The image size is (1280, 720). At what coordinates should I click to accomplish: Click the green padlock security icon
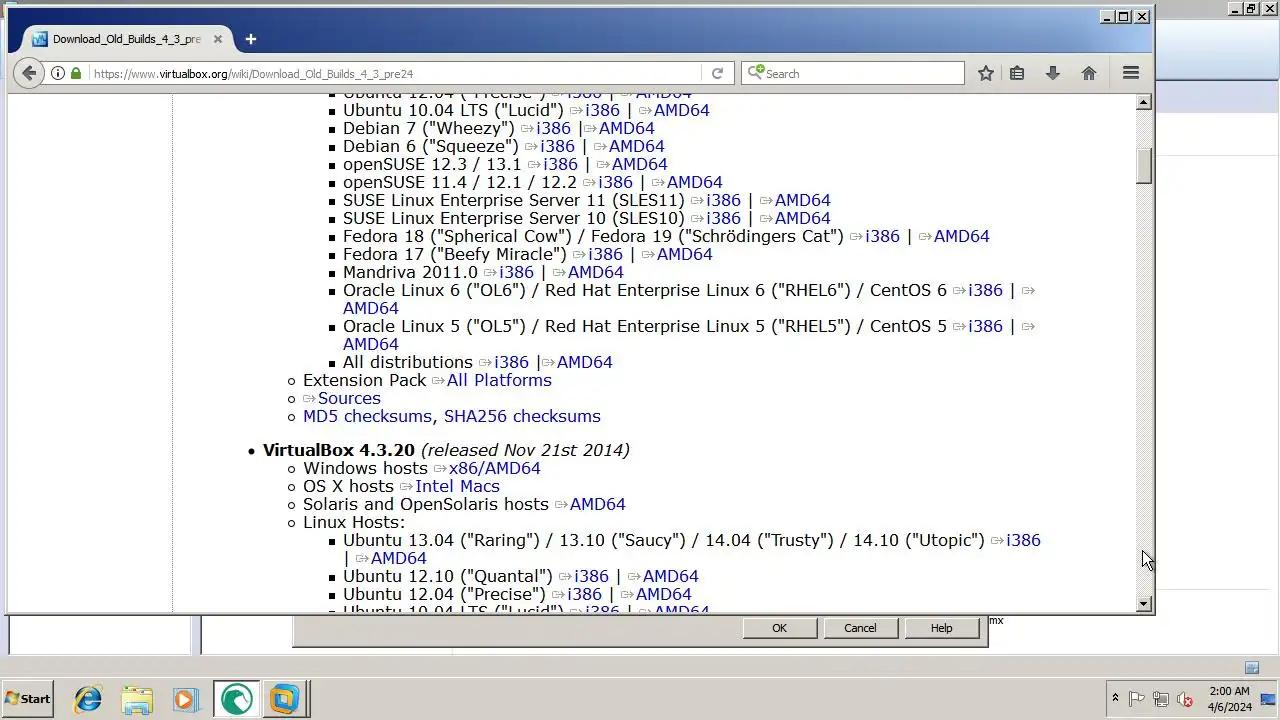75,73
